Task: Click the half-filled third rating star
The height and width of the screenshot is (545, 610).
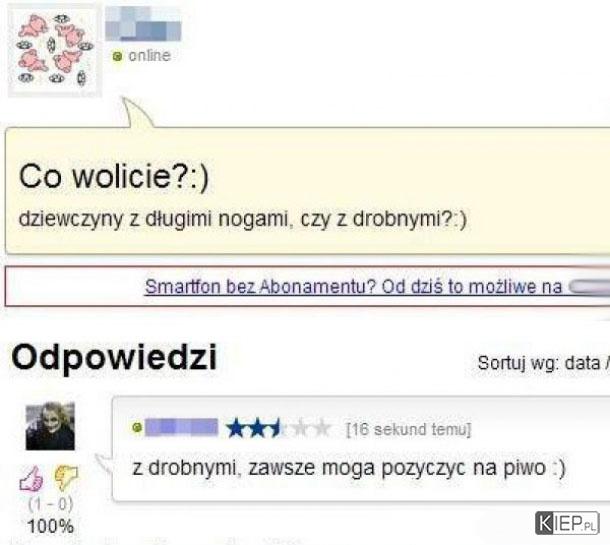Action: pyautogui.click(x=275, y=429)
